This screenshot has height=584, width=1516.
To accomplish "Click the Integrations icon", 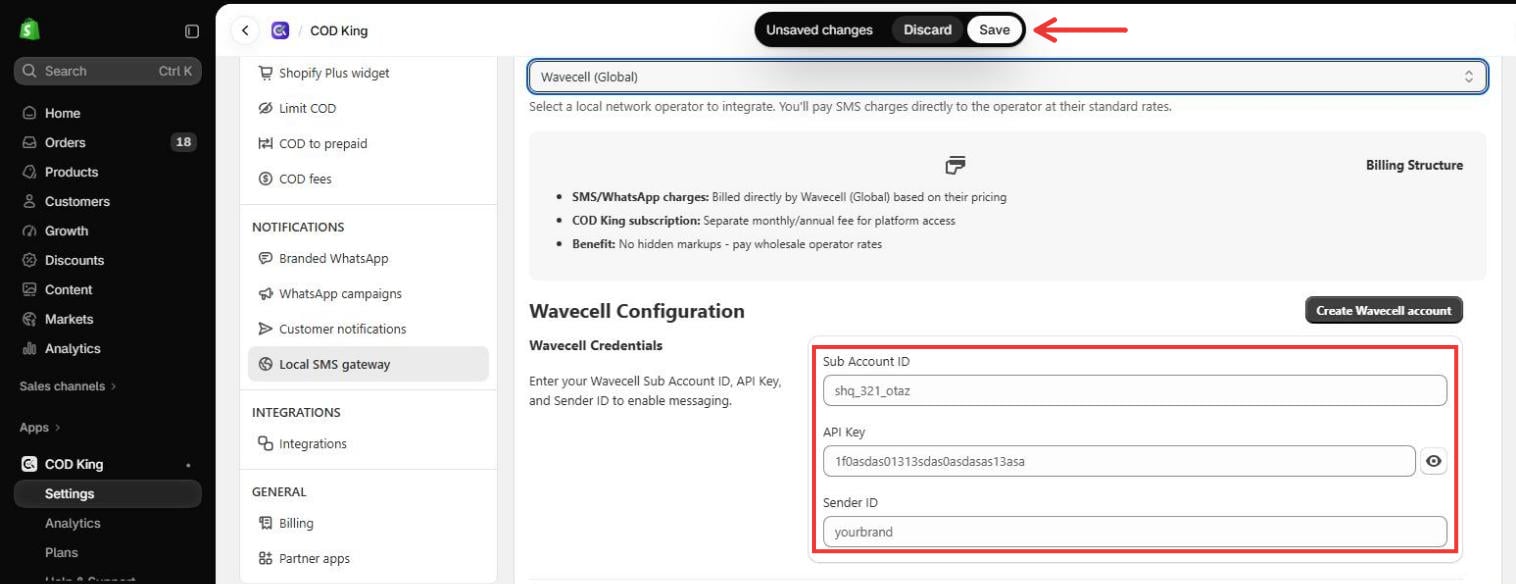I will pos(265,444).
